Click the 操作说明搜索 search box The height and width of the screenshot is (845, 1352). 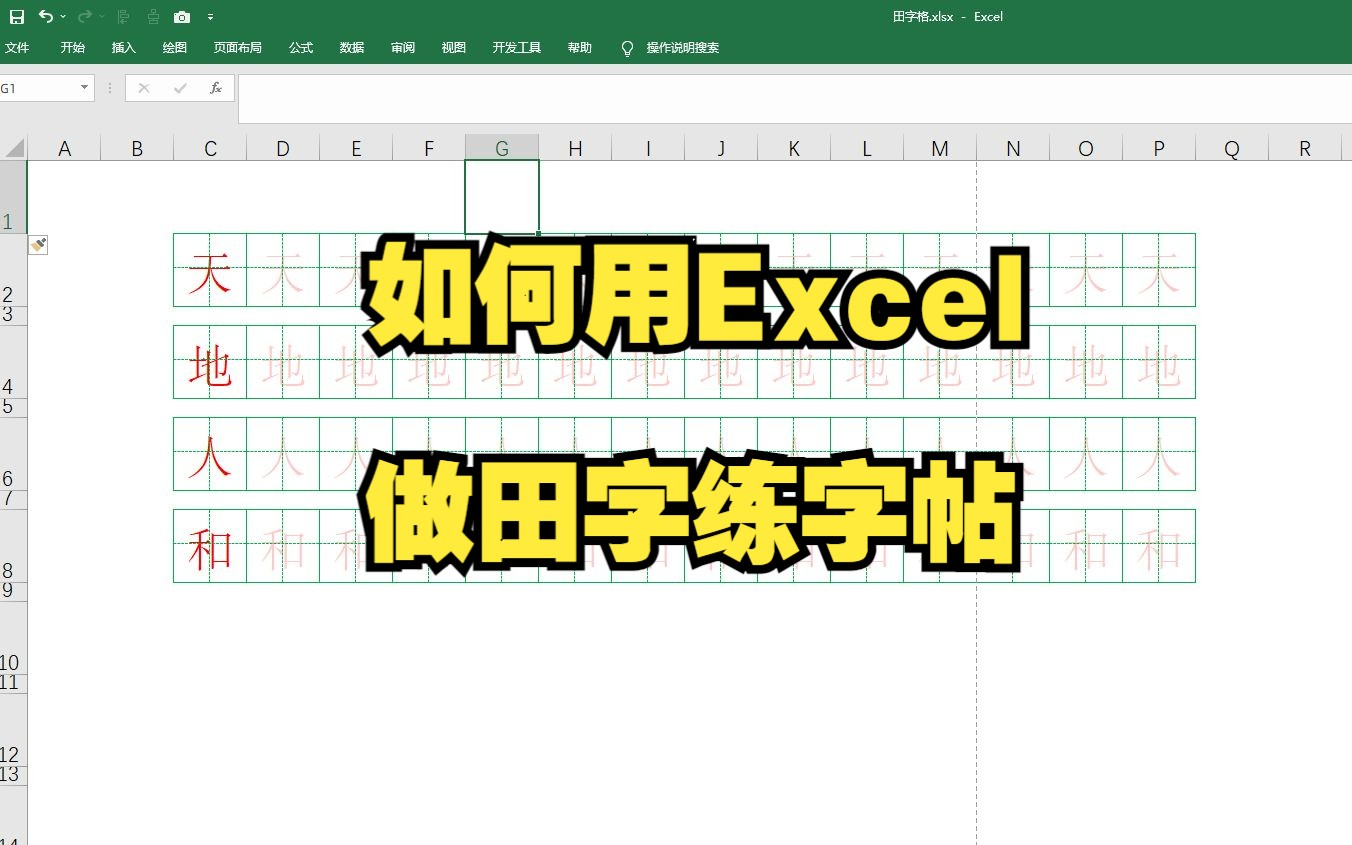[x=683, y=48]
